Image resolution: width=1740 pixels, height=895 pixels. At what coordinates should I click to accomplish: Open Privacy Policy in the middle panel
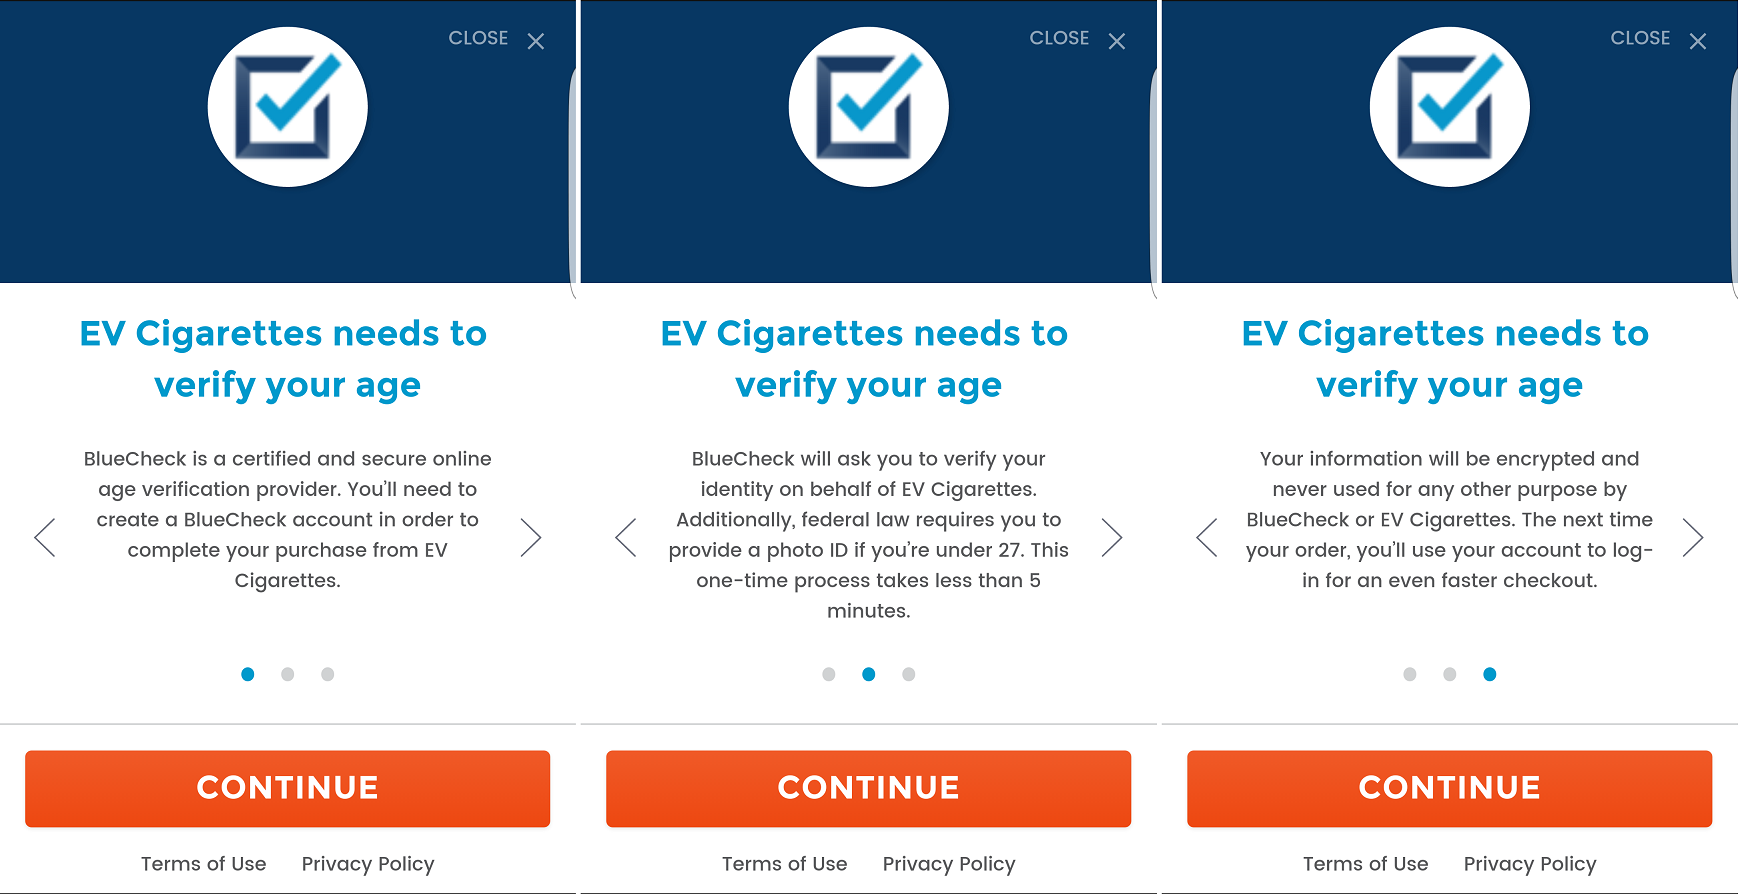[x=948, y=864]
